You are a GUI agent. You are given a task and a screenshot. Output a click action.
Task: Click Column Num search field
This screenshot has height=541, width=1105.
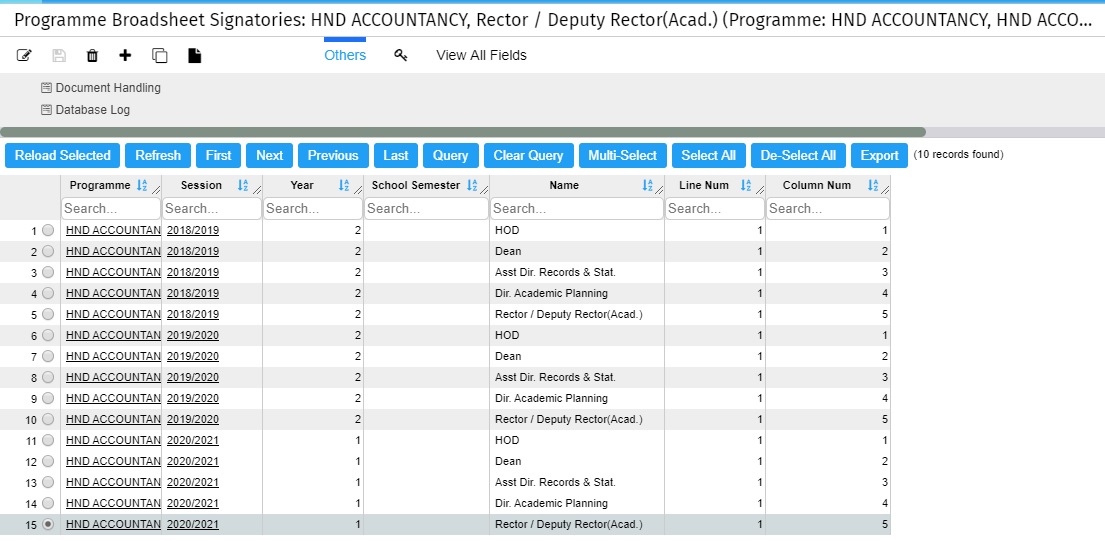tap(828, 209)
